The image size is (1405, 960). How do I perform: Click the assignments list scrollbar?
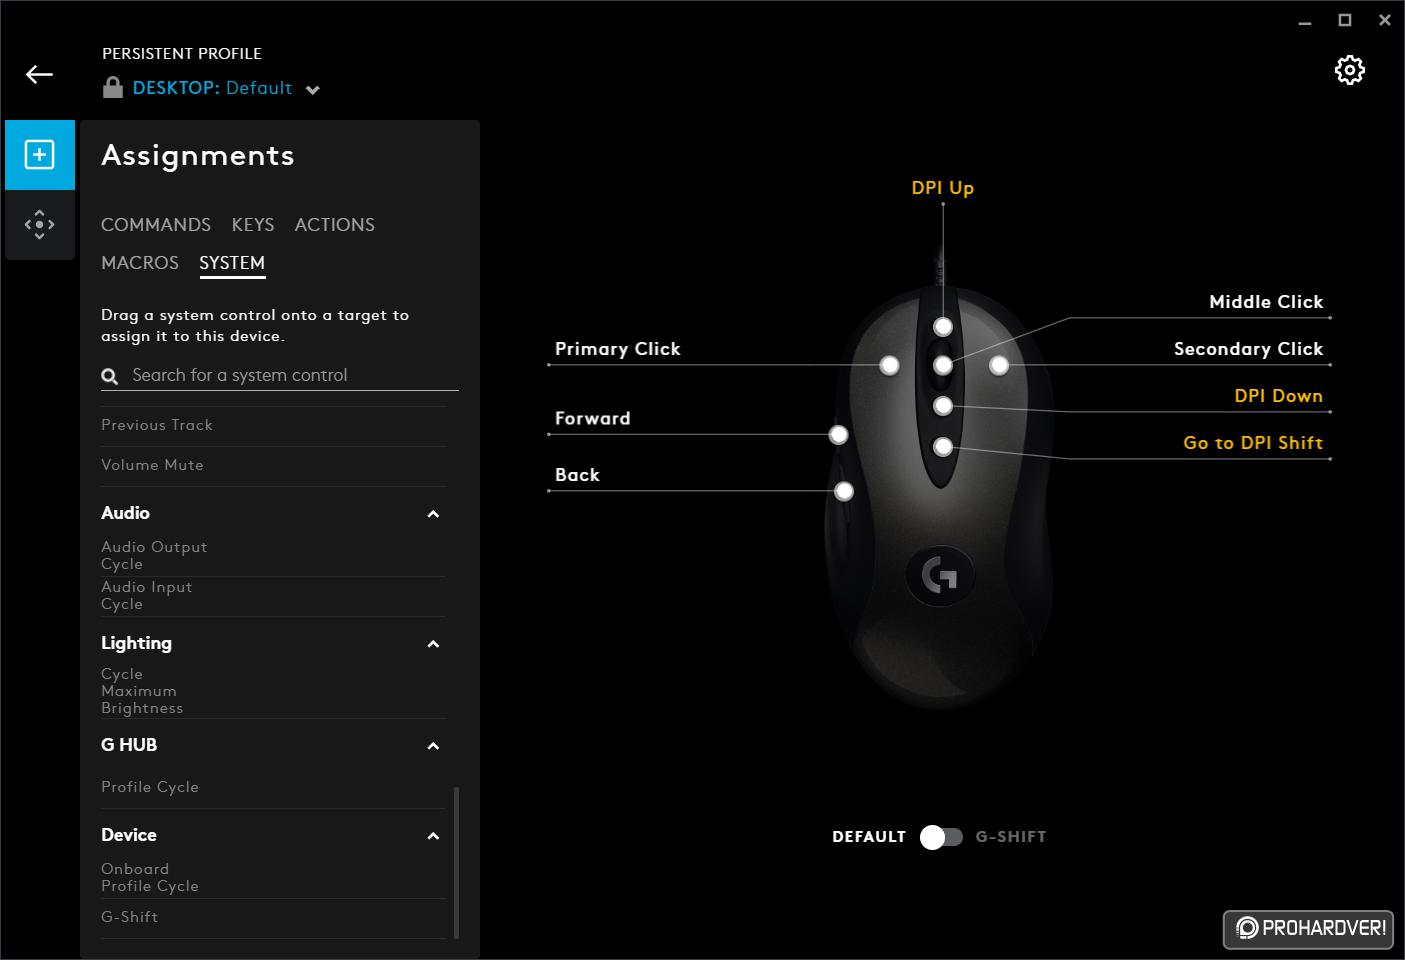click(x=457, y=862)
